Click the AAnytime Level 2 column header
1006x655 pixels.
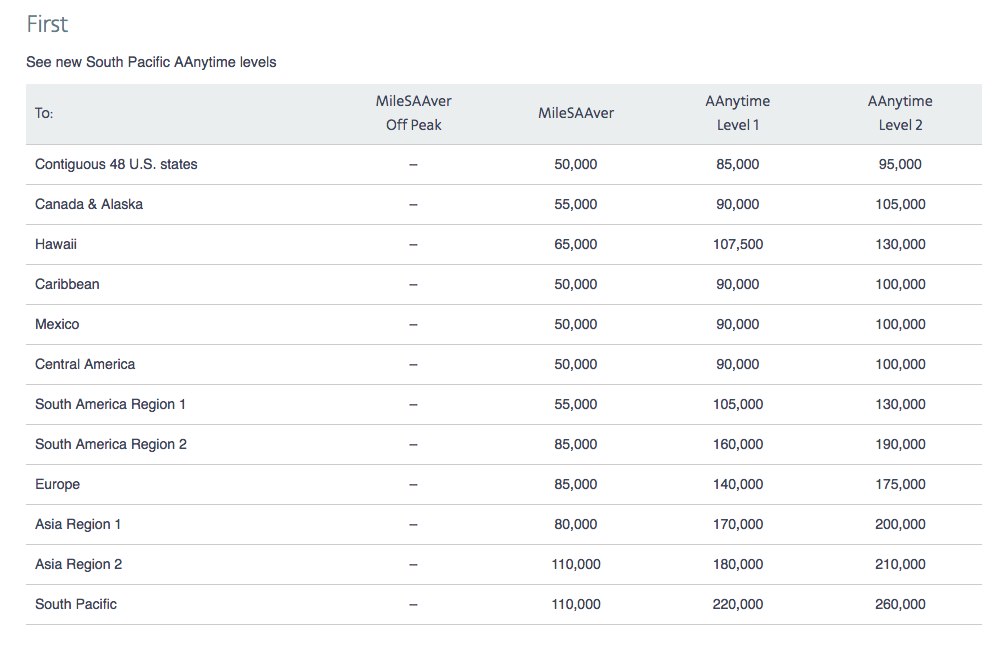coord(900,113)
